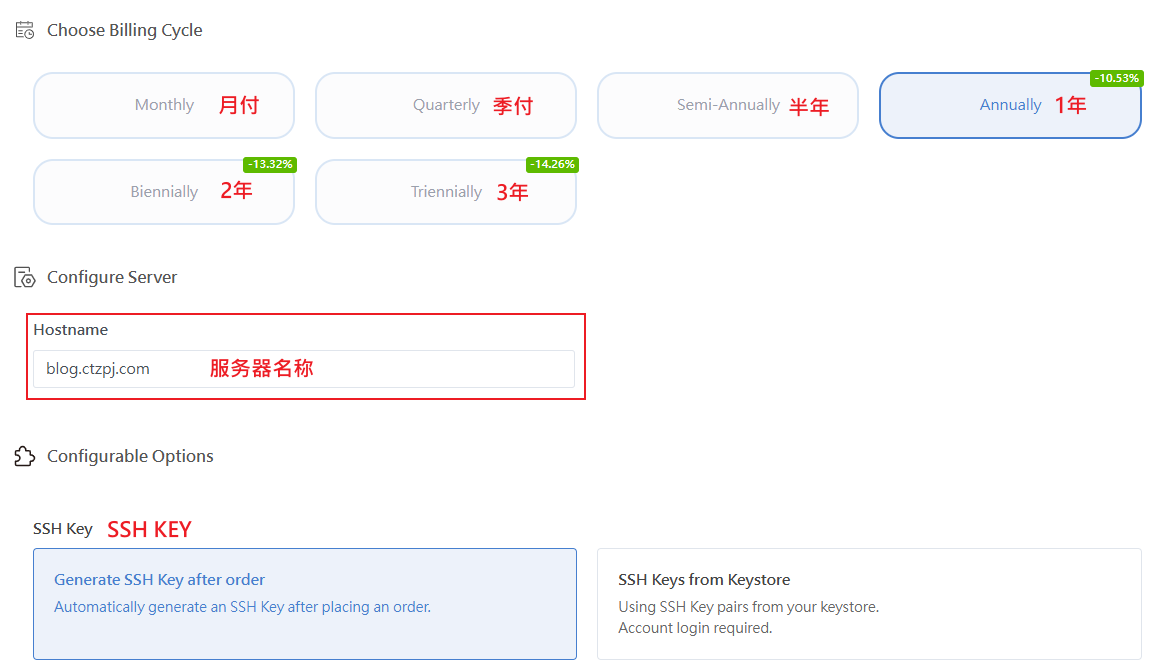Viewport: 1170px width, 672px height.
Task: Choose the Quarterly billing cycle option
Action: tap(446, 105)
